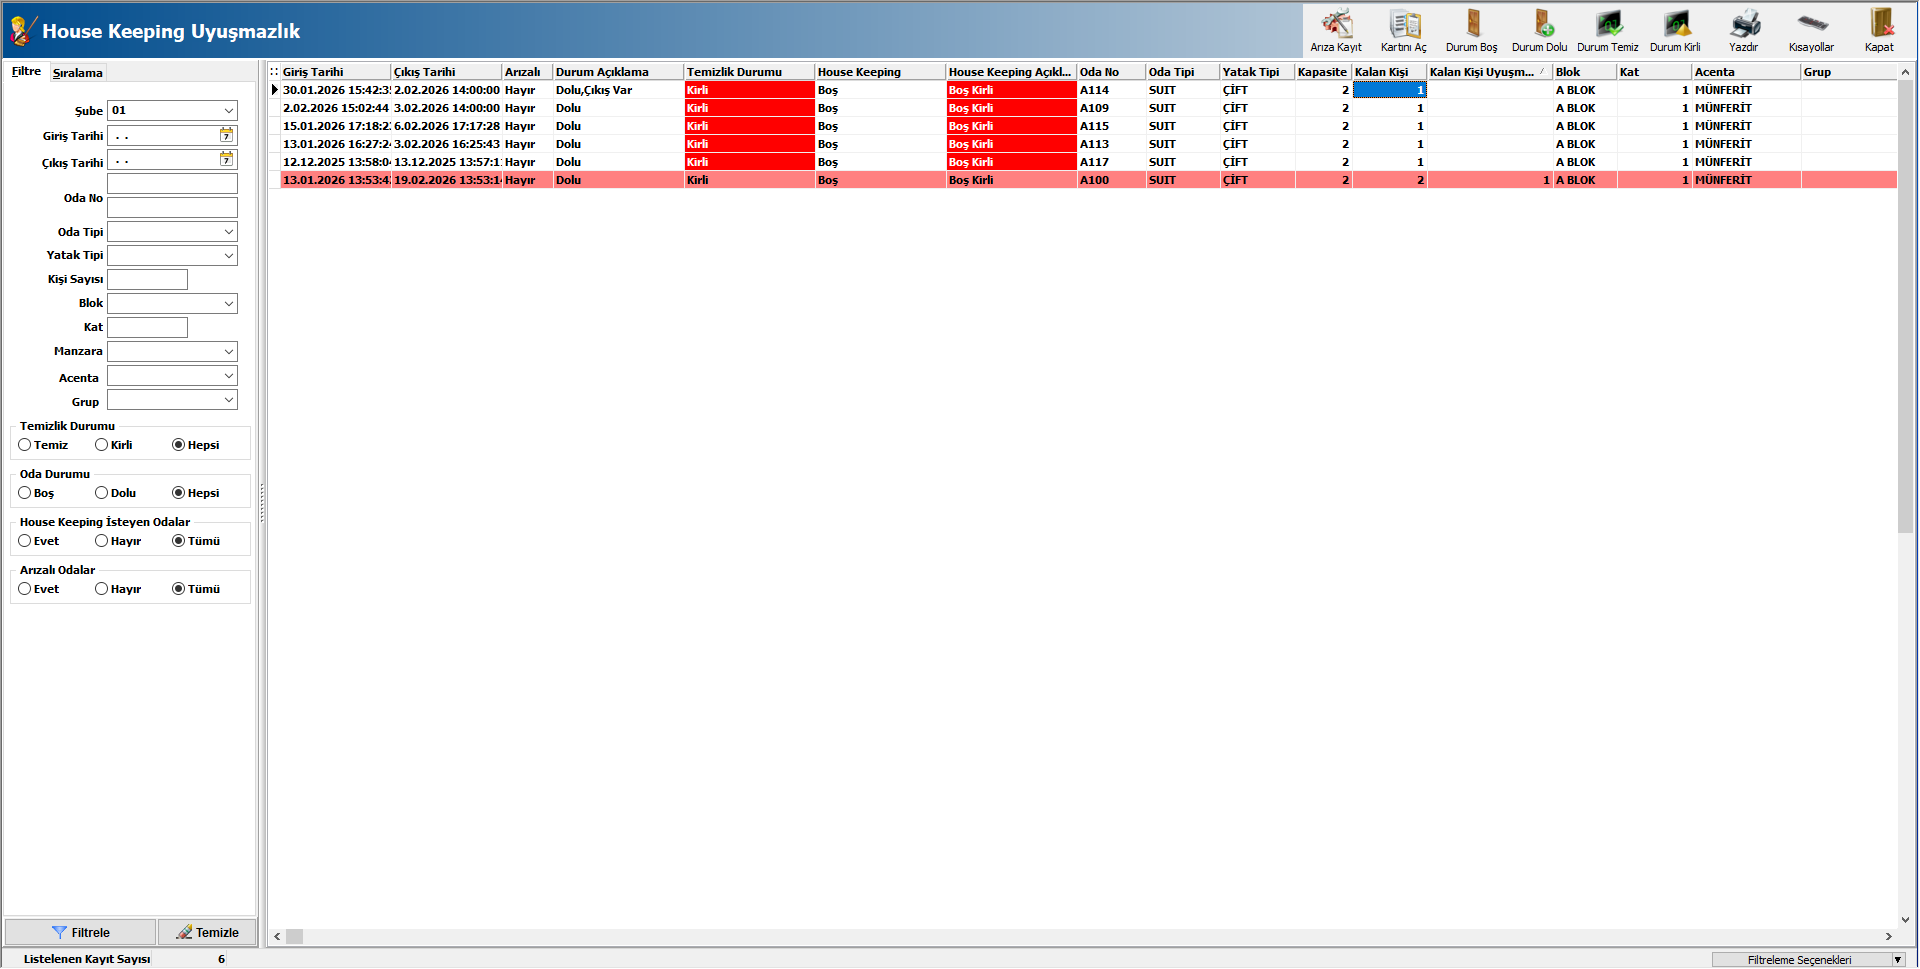Screen dimensions: 1920x969
Task: Open Kısayollar shortcuts
Action: (1811, 31)
